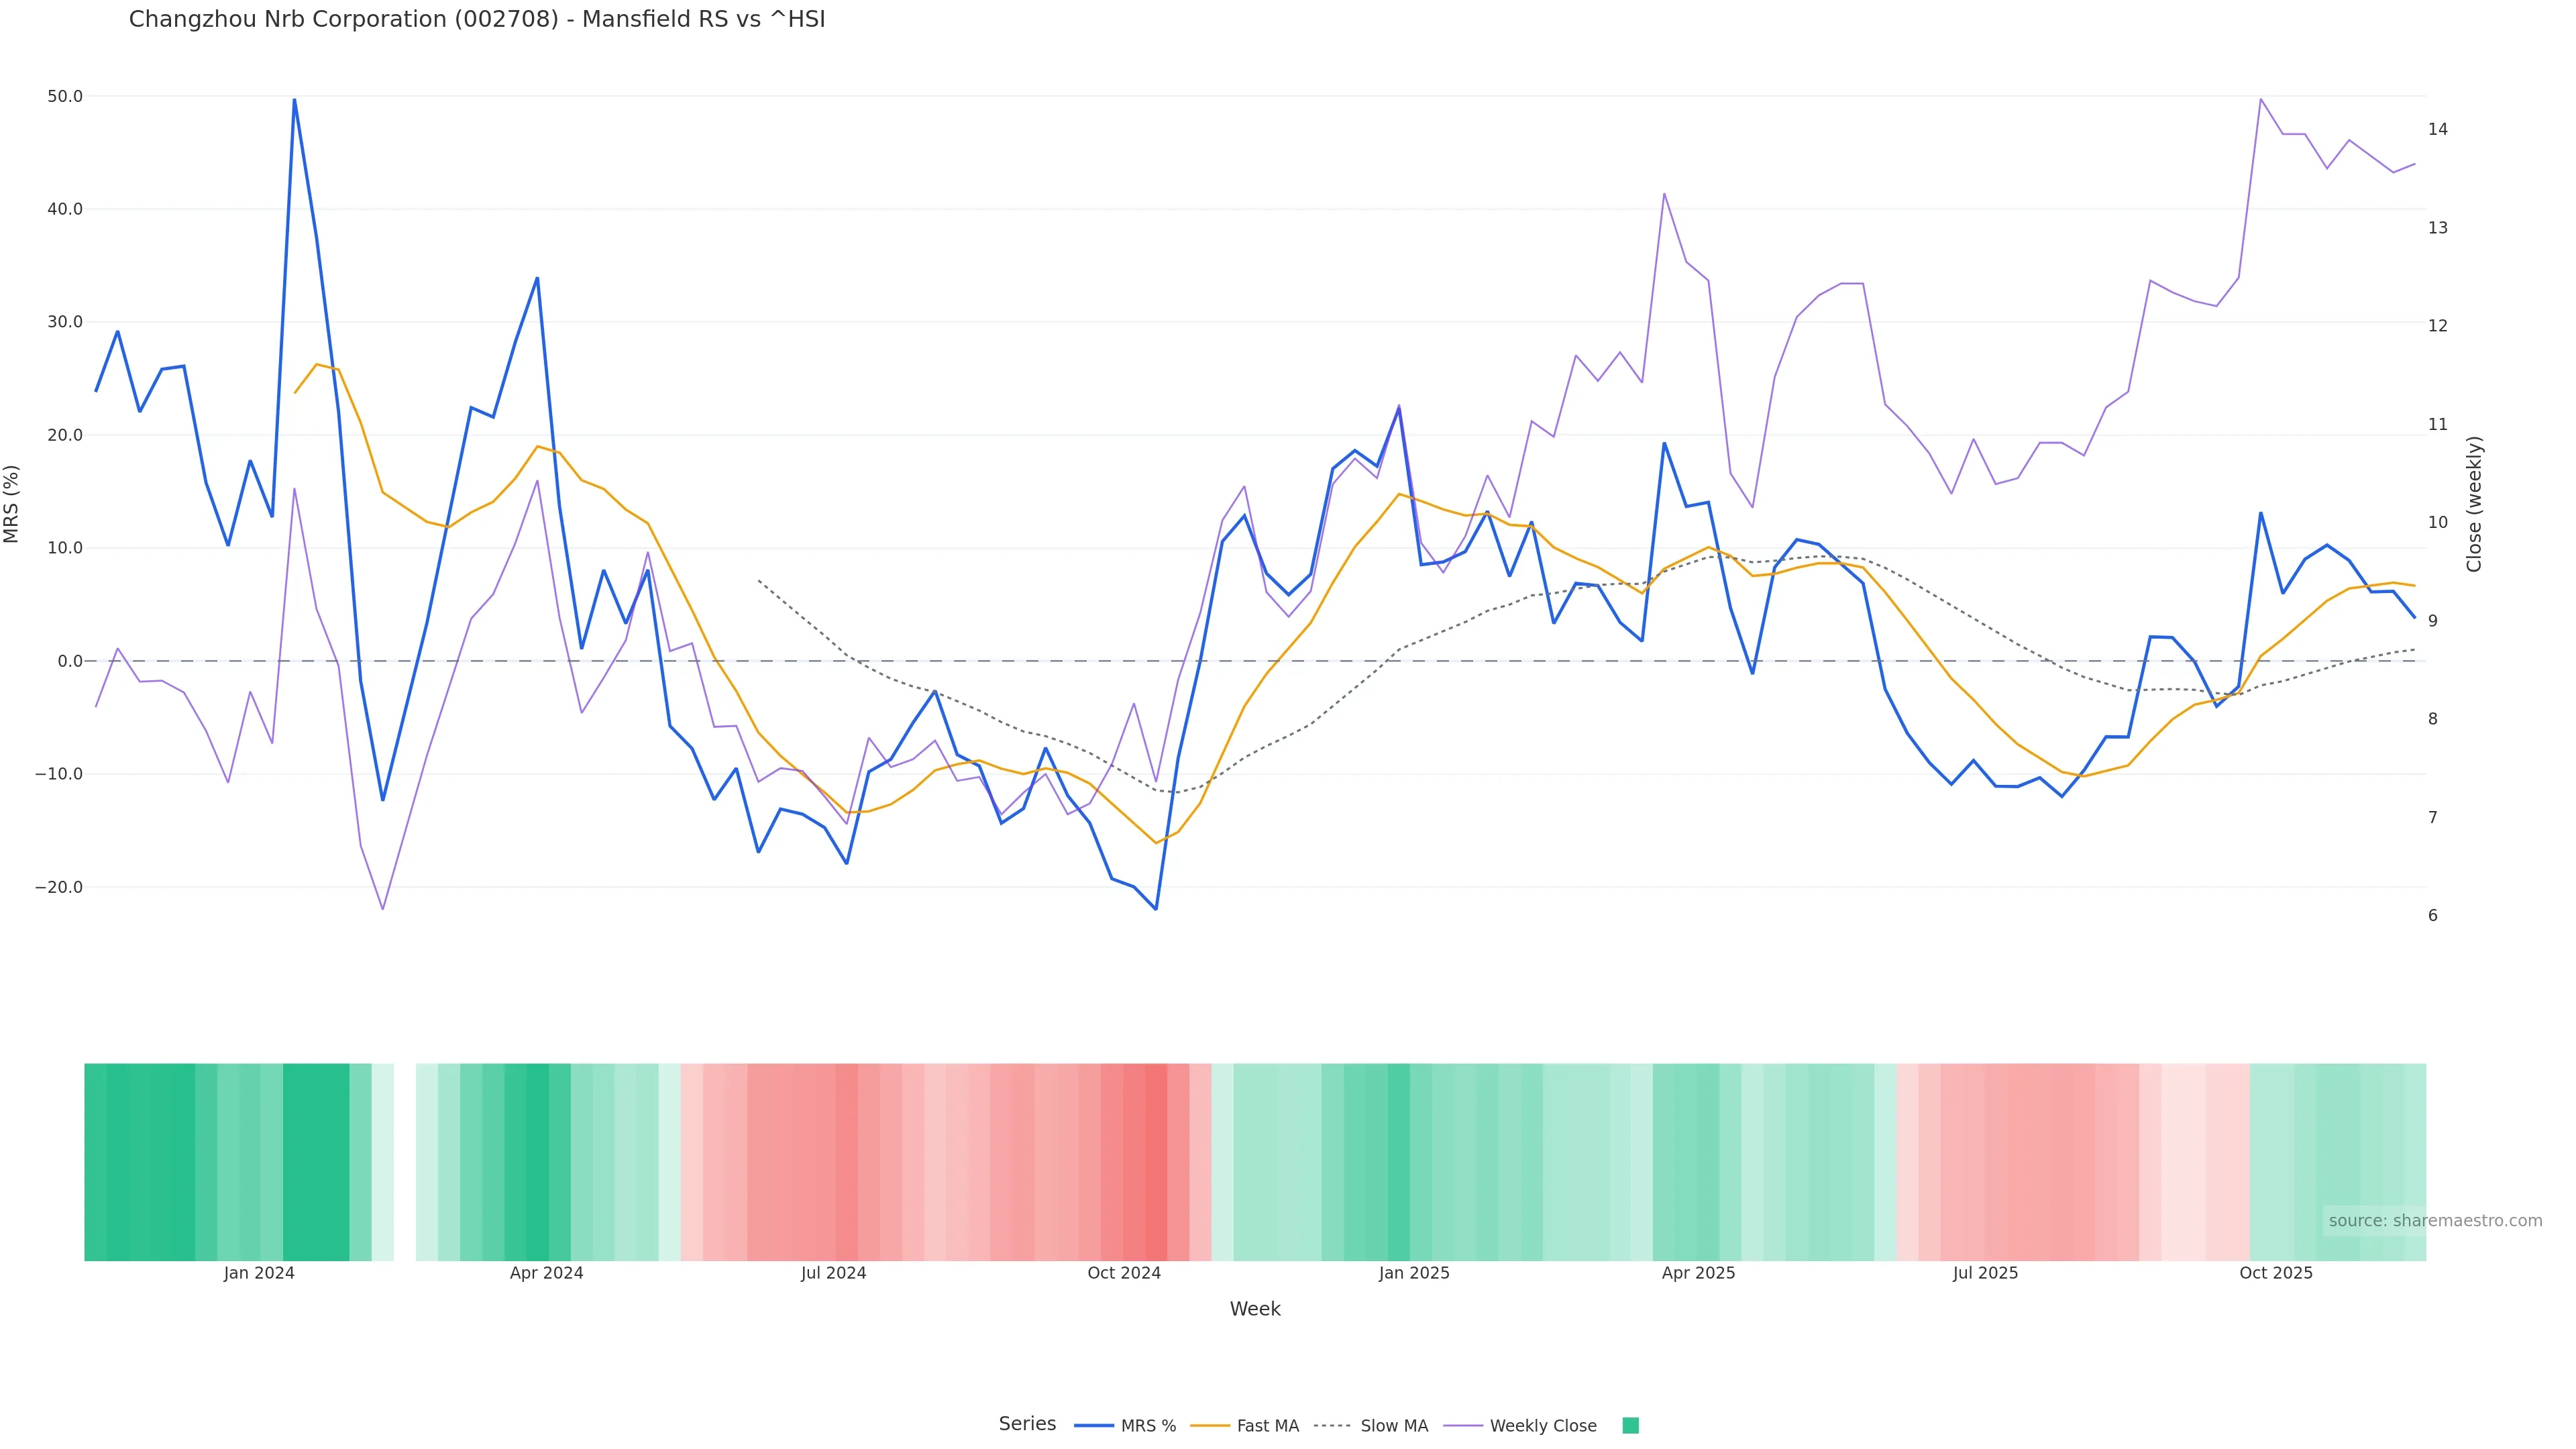Screen dimensions: 2576x1449
Task: Click the 0.0 zero-line tick label
Action: 70,661
